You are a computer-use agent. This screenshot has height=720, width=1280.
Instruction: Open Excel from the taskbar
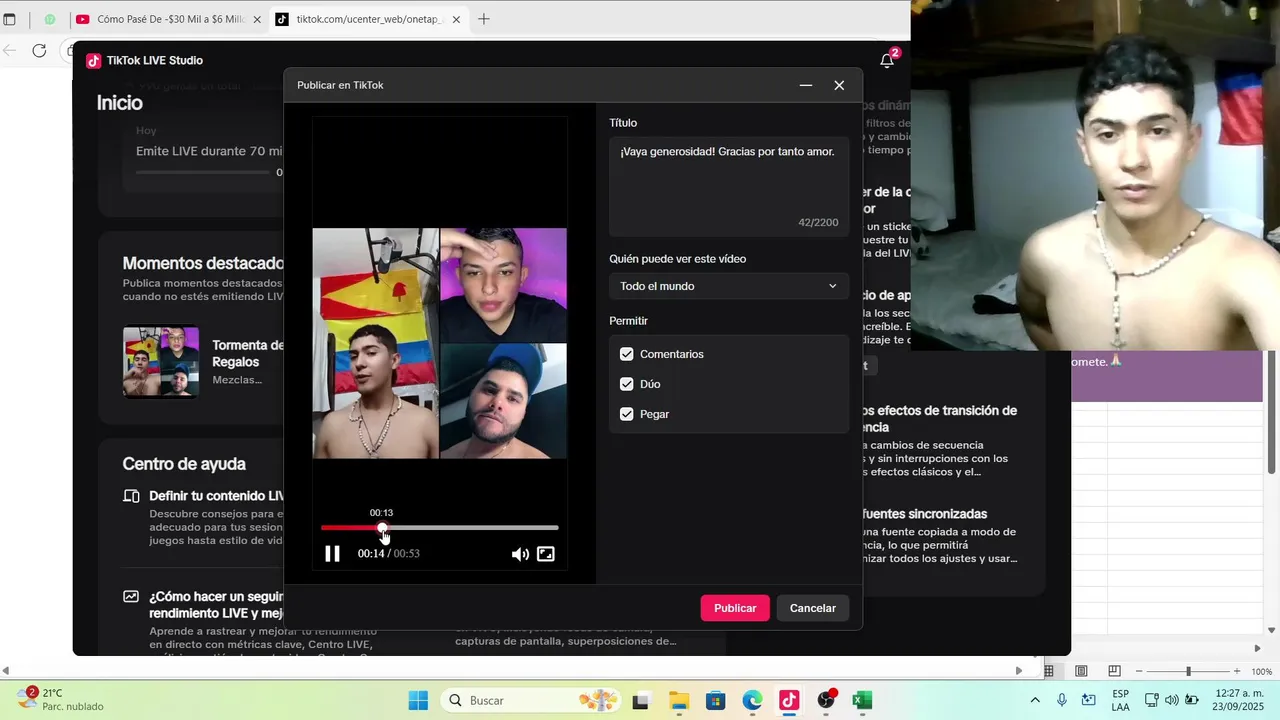coord(863,700)
